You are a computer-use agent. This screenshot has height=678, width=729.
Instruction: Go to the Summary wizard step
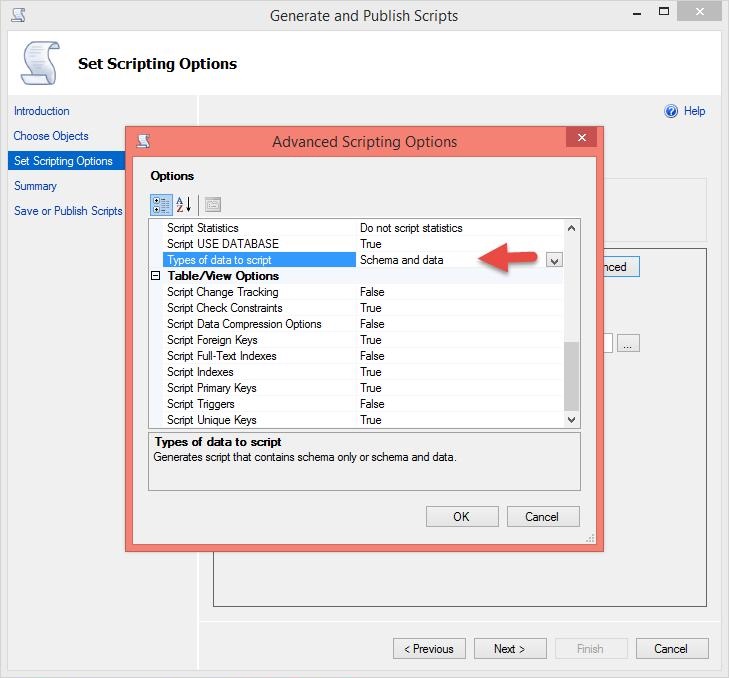35,186
